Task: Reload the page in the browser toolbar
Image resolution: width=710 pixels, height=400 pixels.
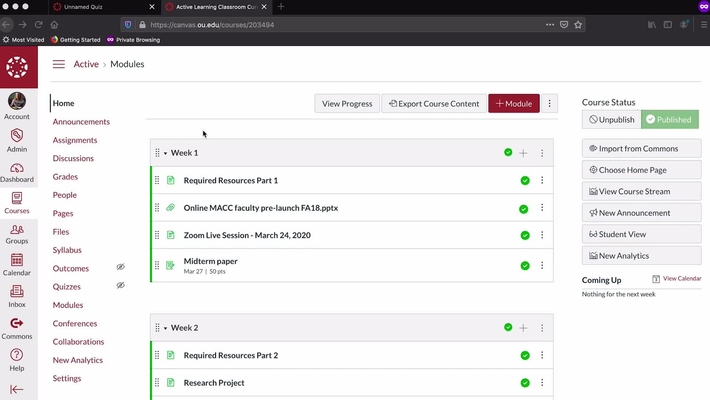Action: pos(38,24)
